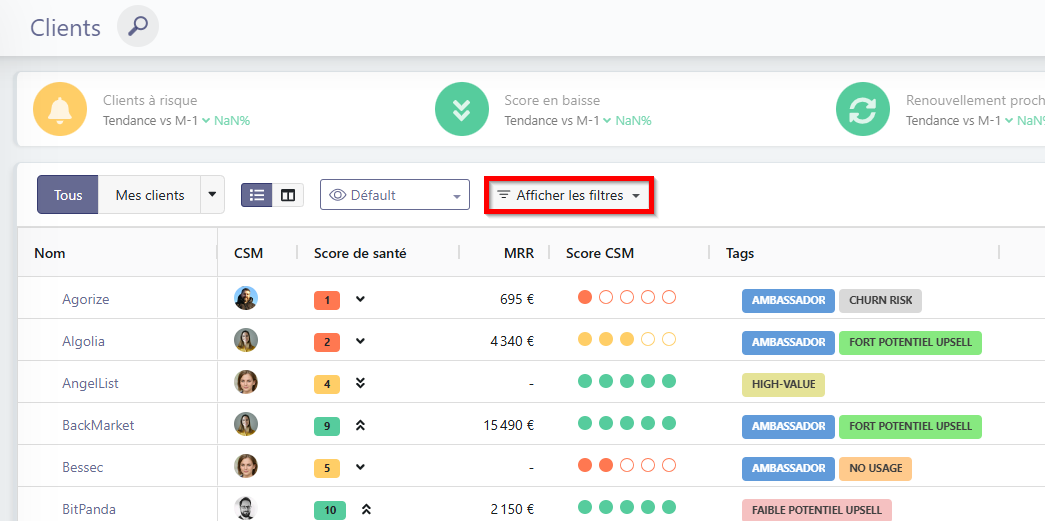This screenshot has height=521, width=1045.
Task: Click CSM avatar in BackMarket row
Action: point(246,424)
